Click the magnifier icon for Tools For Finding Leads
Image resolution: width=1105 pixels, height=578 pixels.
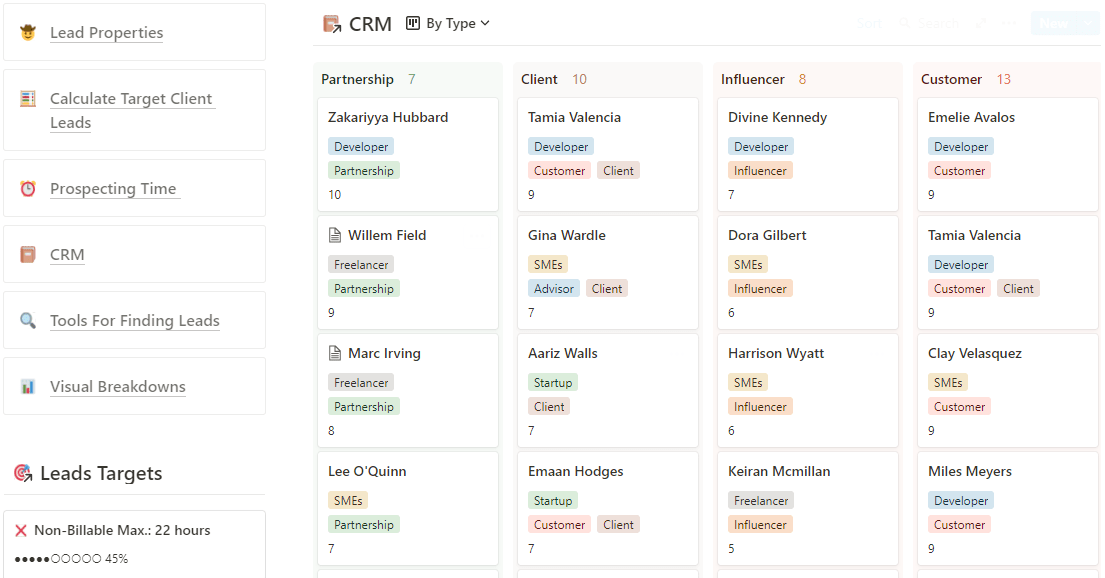click(28, 320)
